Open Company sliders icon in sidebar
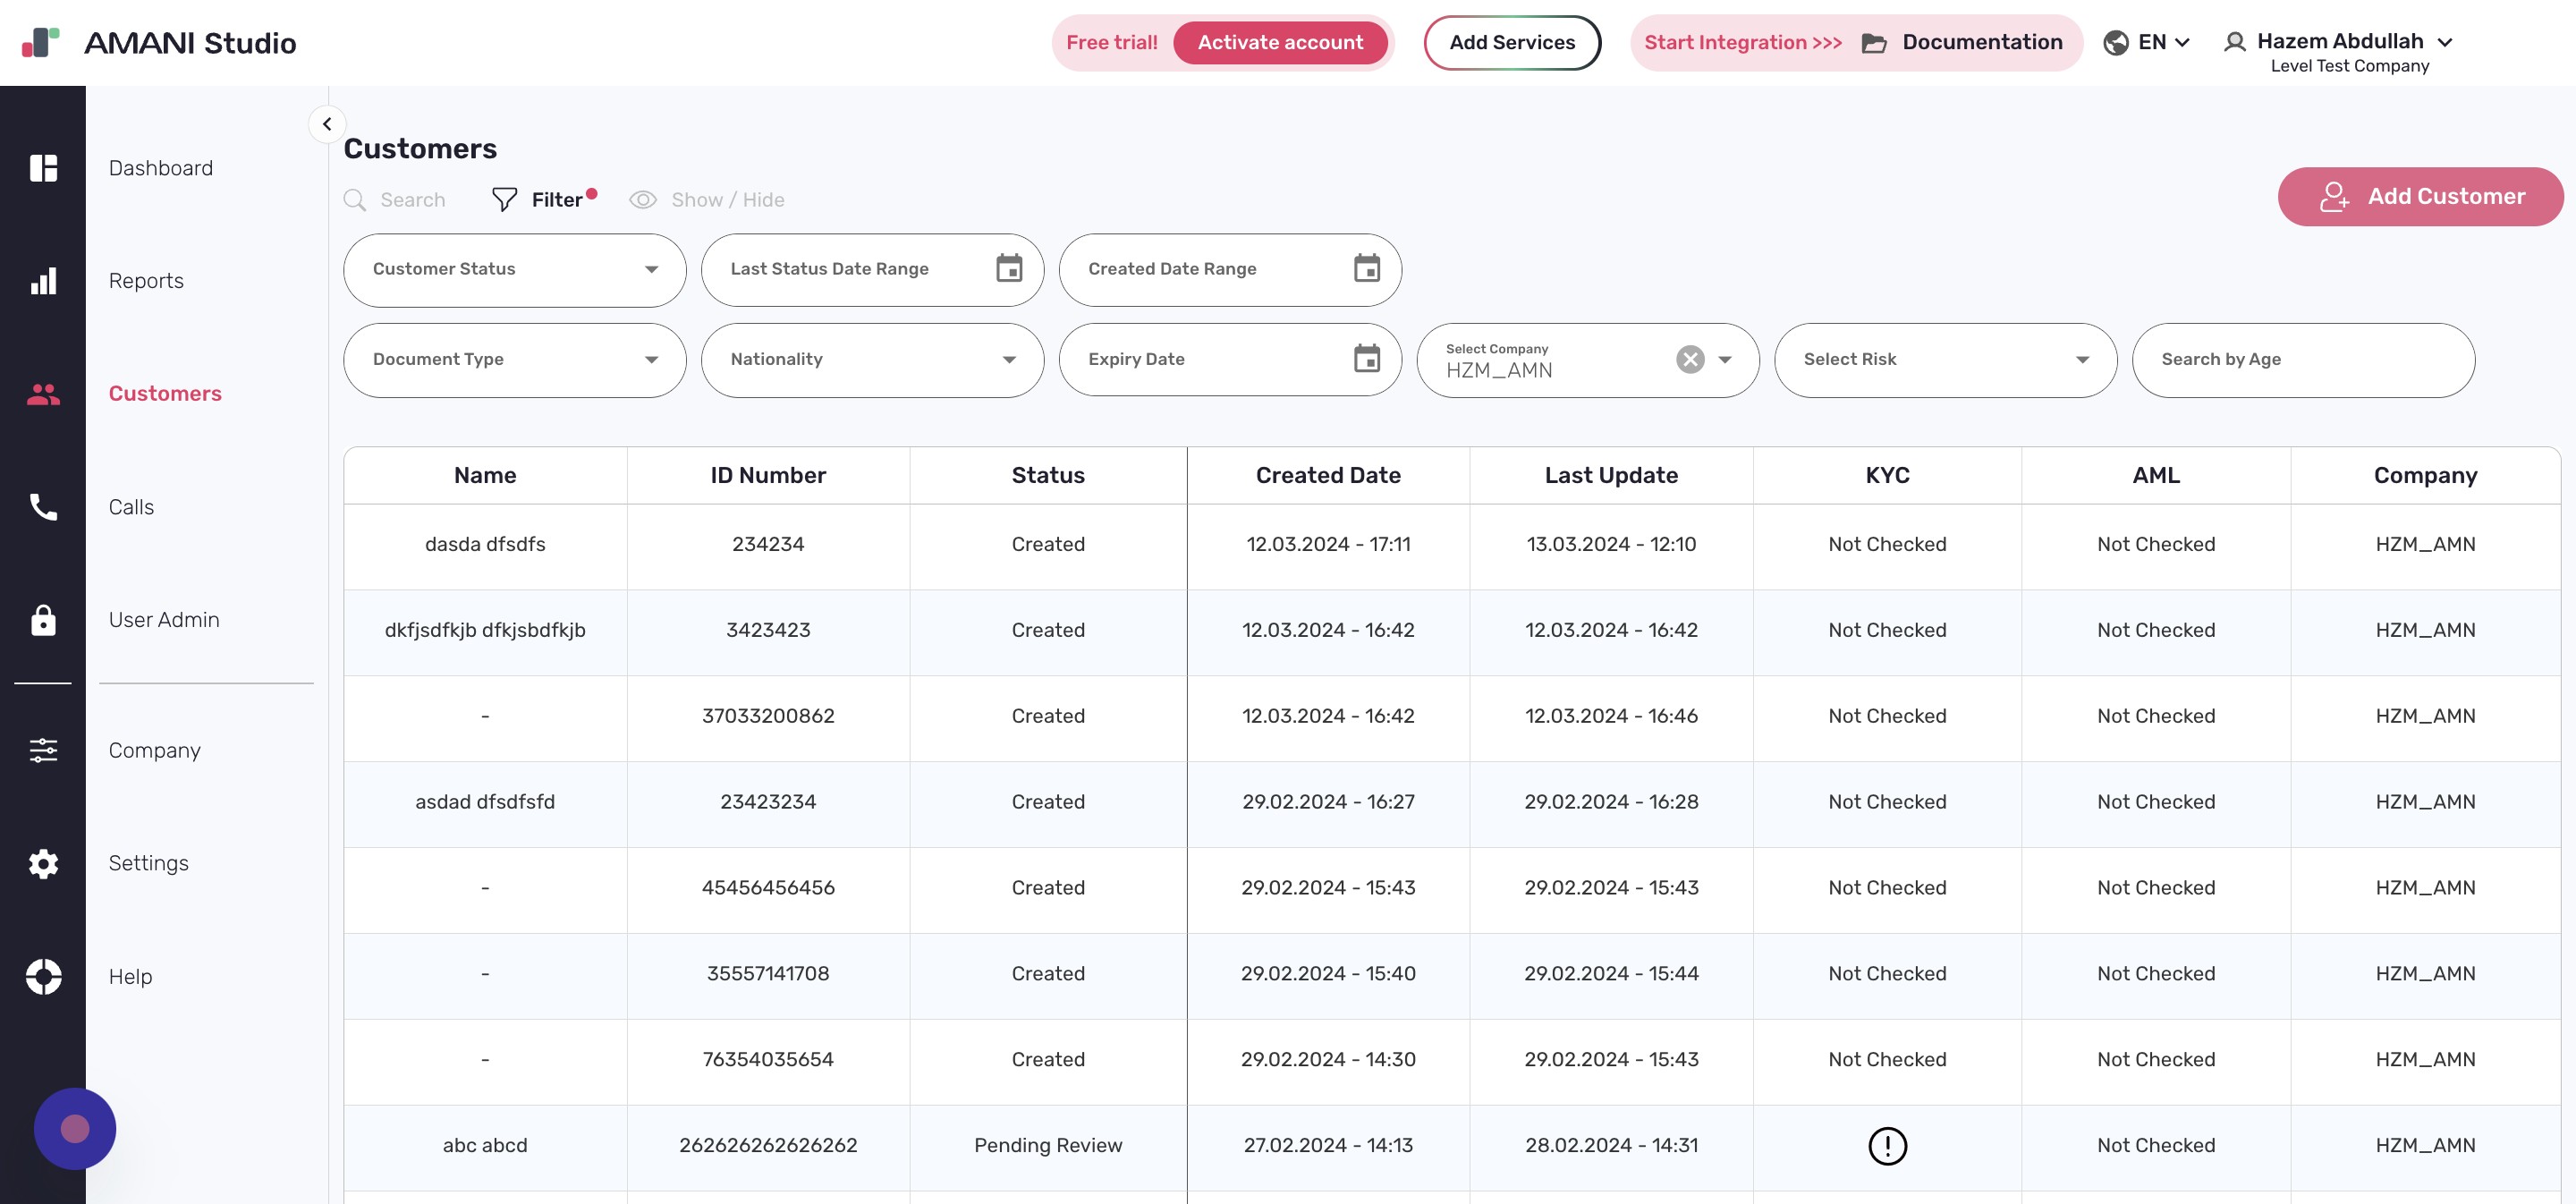This screenshot has height=1204, width=2576. click(x=43, y=750)
